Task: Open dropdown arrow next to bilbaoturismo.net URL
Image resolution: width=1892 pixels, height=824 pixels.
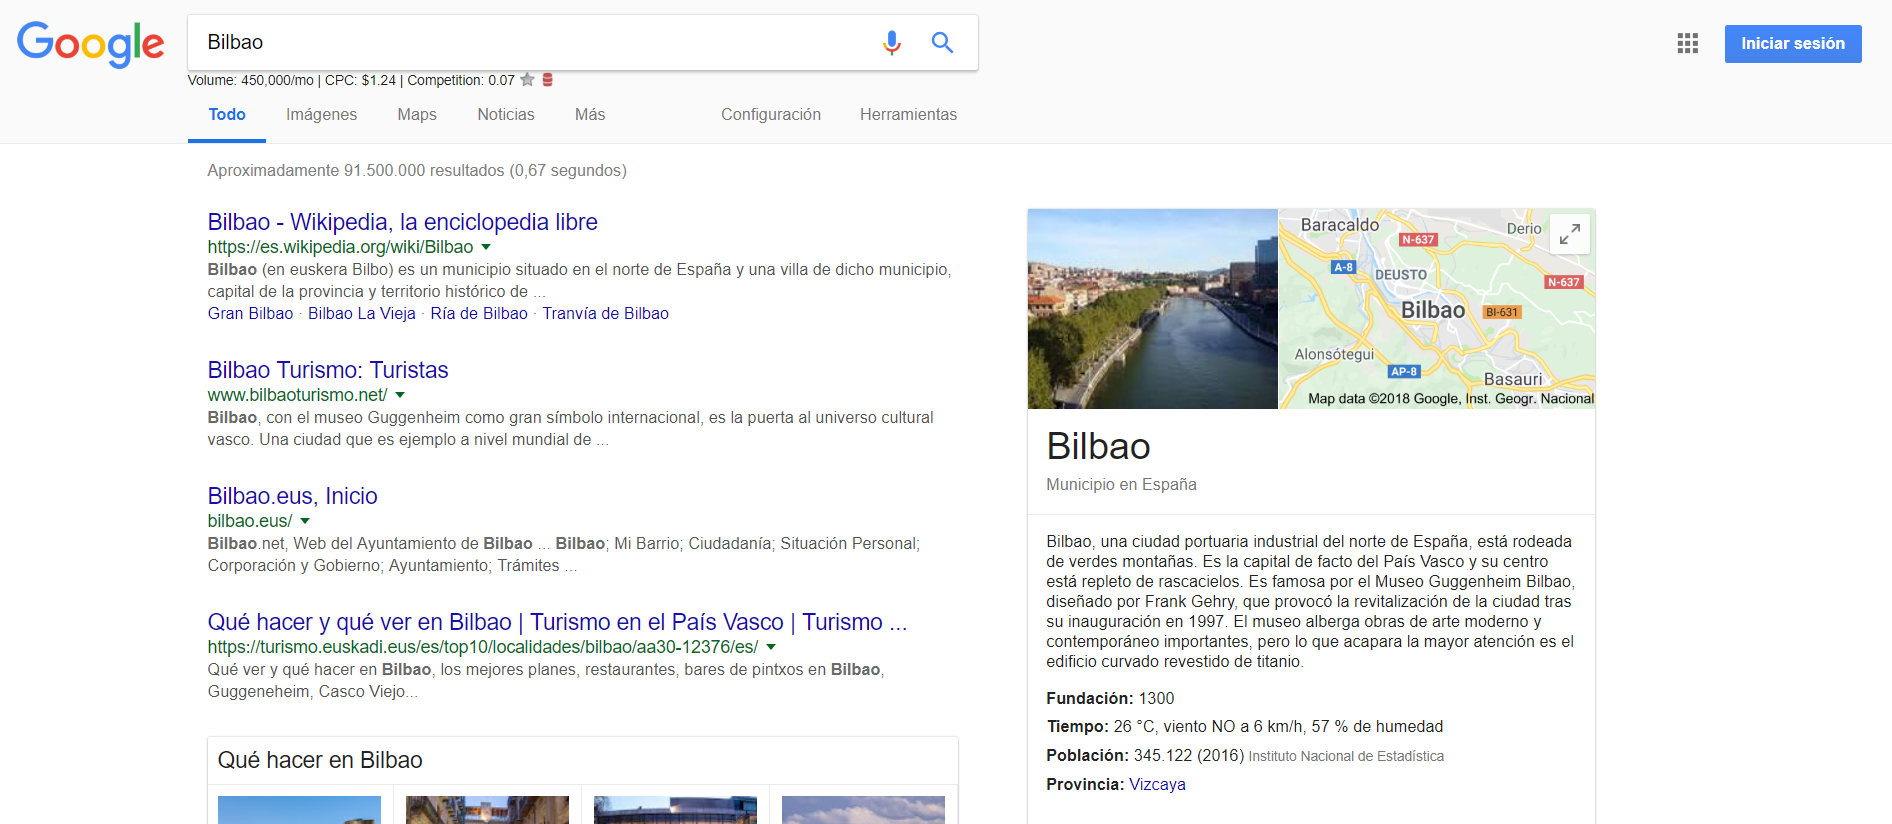Action: (400, 395)
